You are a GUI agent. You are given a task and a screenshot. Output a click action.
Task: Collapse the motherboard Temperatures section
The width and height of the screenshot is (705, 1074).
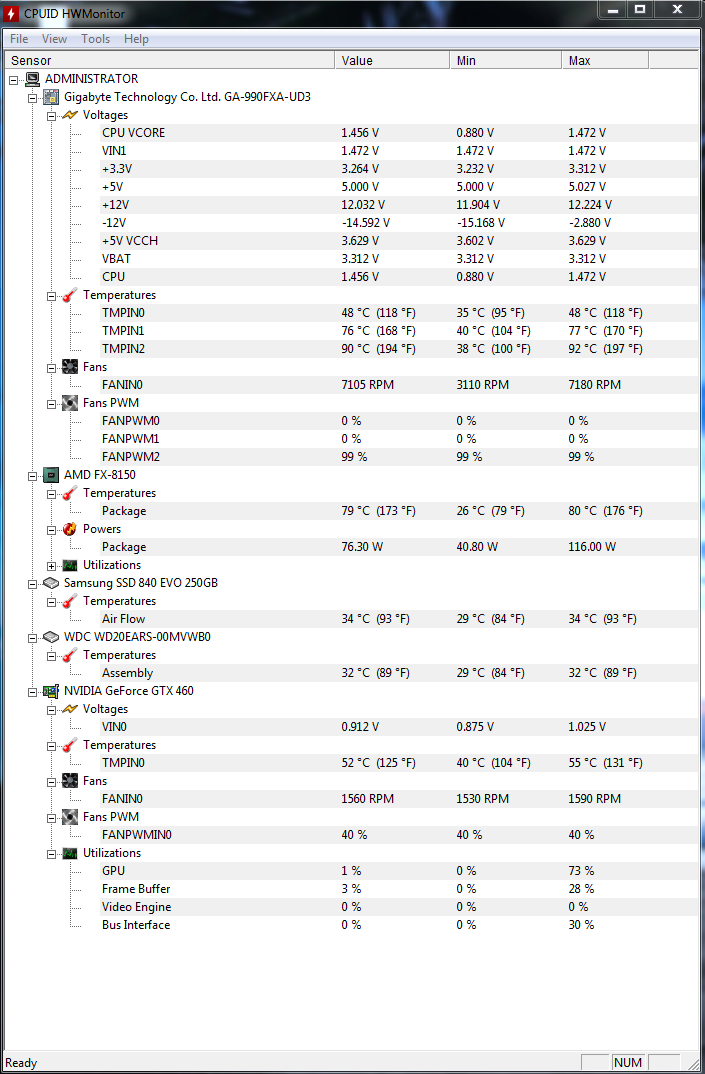(51, 296)
